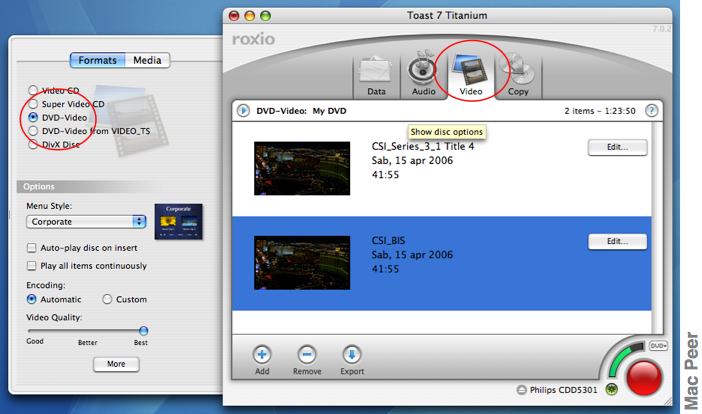Click the green recorder settings icon
Screen dimensions: 702x414
pyautogui.click(x=612, y=389)
